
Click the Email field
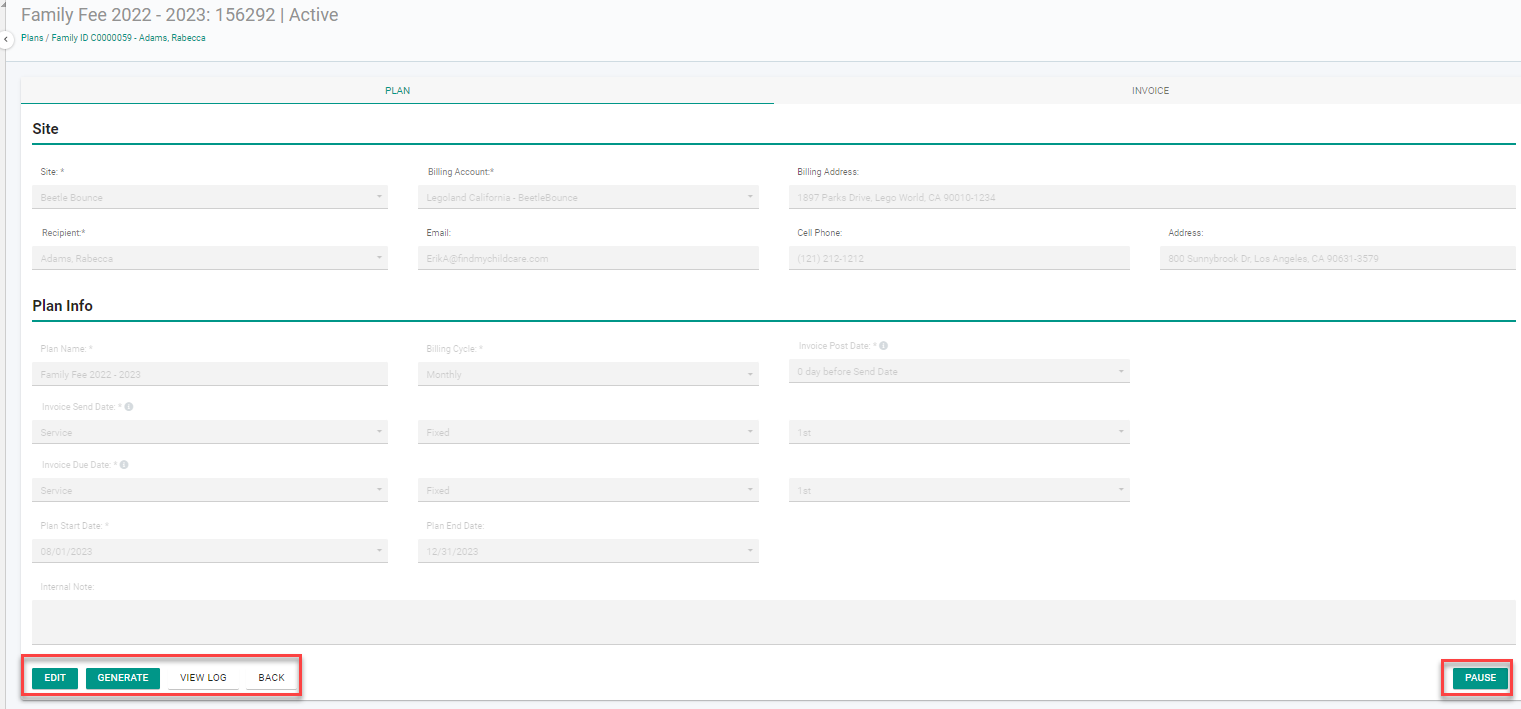[x=588, y=258]
